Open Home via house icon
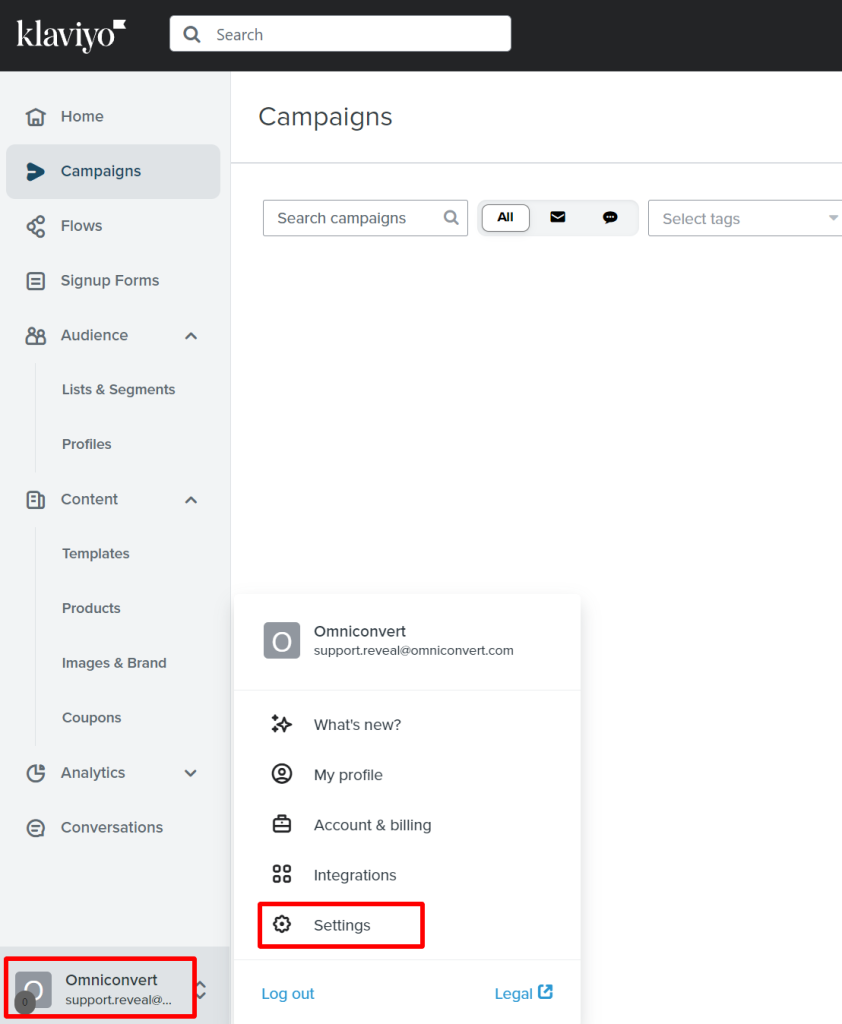 point(36,117)
